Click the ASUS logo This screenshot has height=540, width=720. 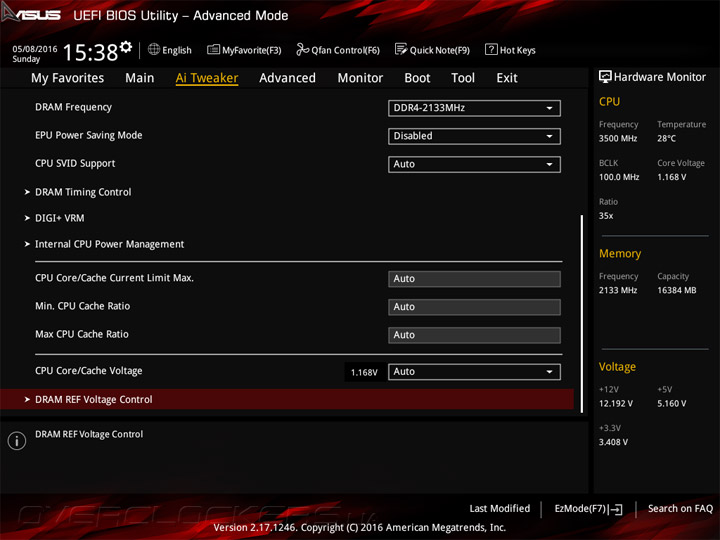tap(31, 14)
